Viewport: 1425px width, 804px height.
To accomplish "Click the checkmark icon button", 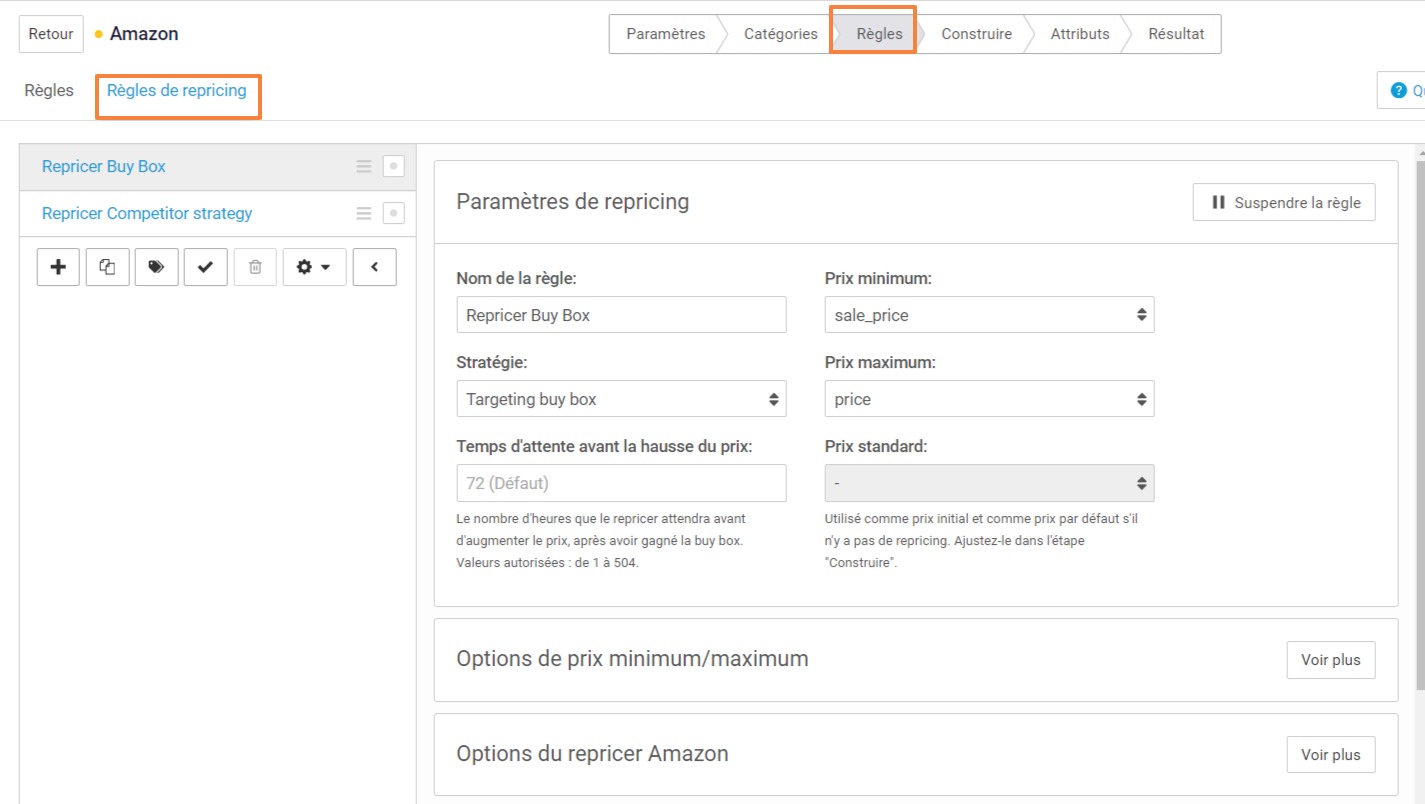I will tap(205, 267).
